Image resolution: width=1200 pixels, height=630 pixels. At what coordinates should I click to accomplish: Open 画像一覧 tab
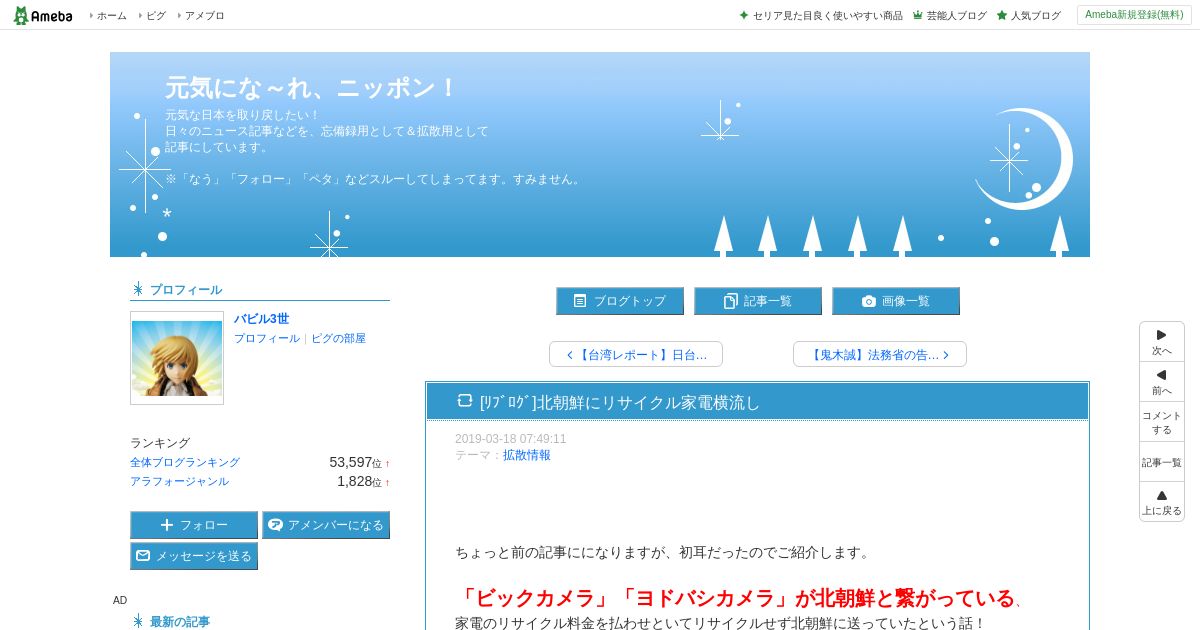[x=896, y=301]
